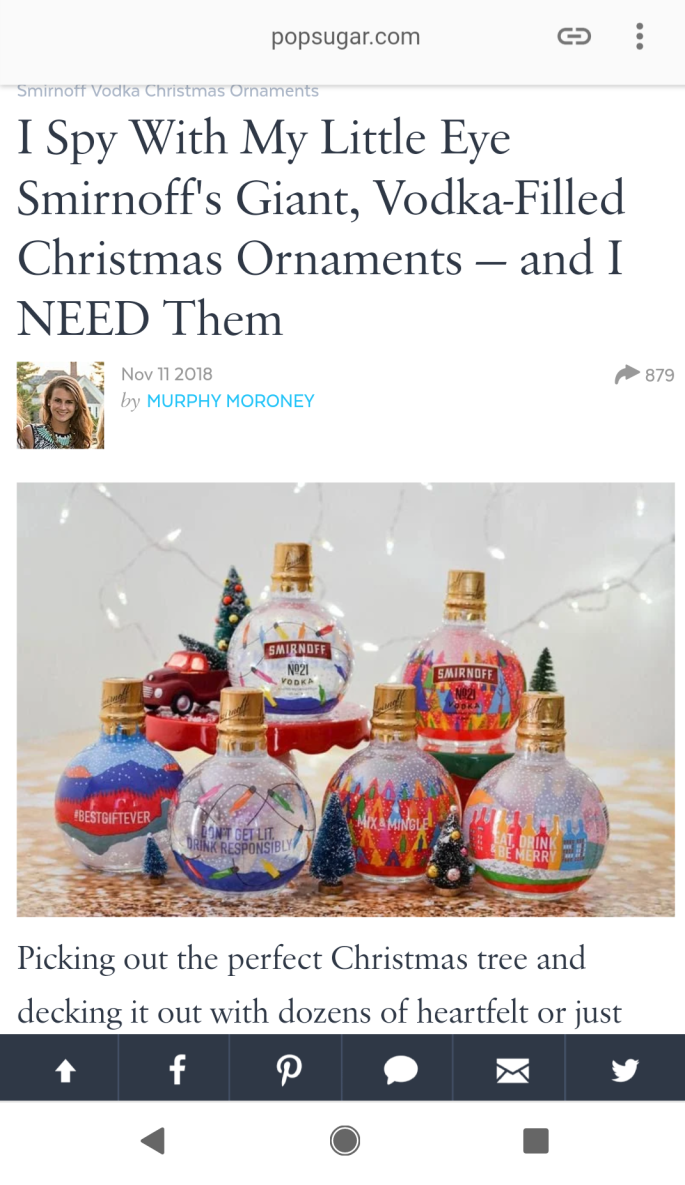Open the three-dot browser menu
Viewport: 685px width, 1185px height.
click(x=640, y=36)
